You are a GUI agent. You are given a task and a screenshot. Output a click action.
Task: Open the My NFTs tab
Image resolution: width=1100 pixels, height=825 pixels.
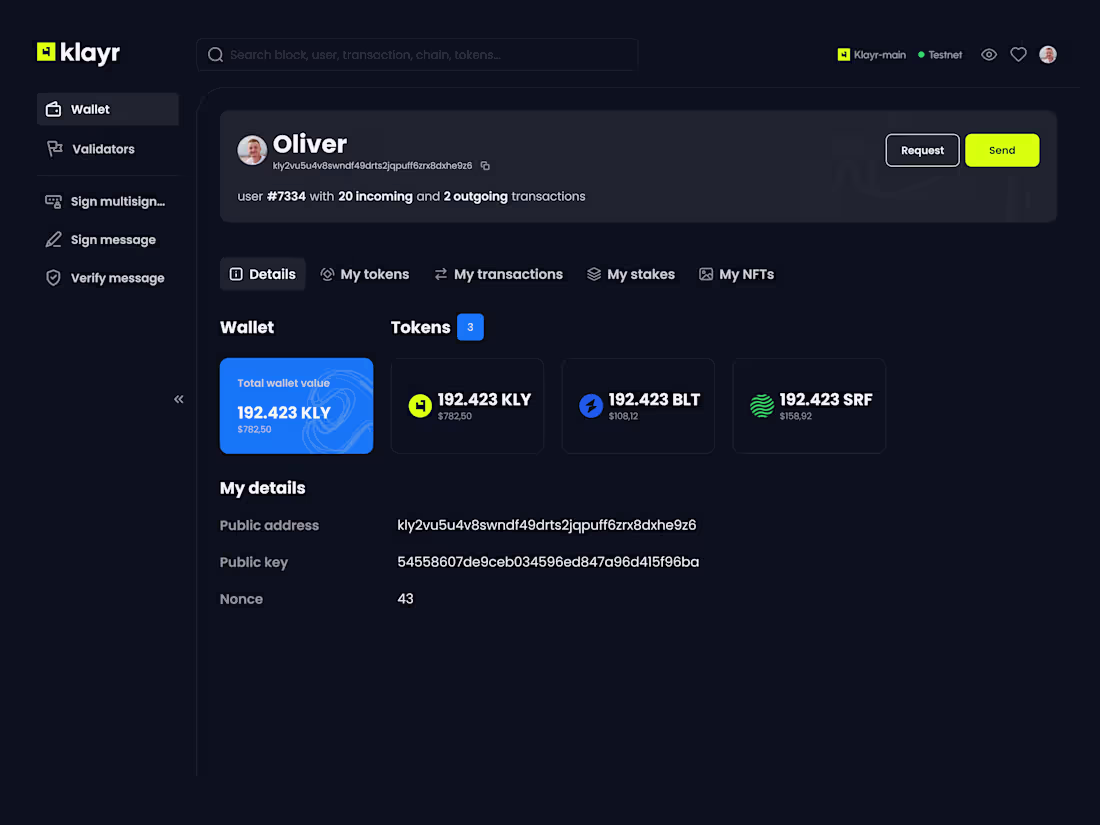click(x=736, y=273)
